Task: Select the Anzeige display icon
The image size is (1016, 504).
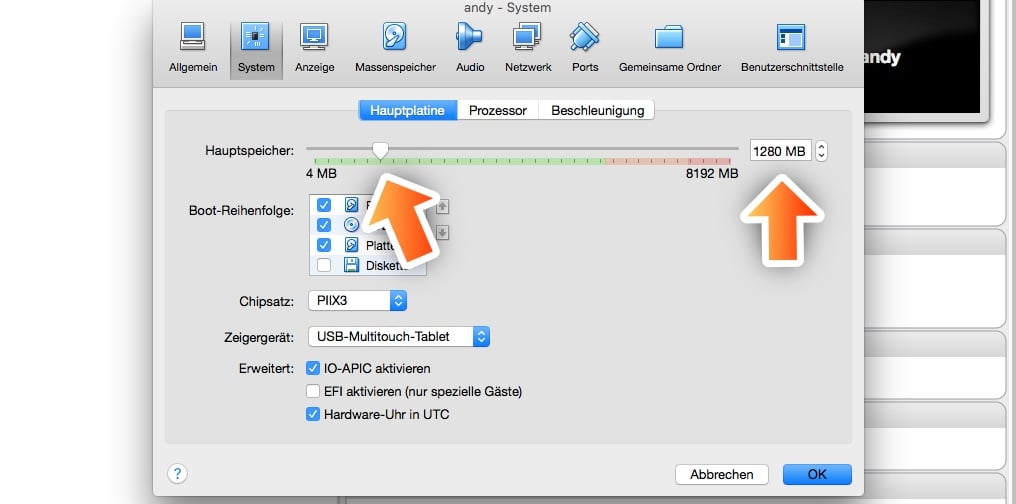Action: pyautogui.click(x=314, y=49)
